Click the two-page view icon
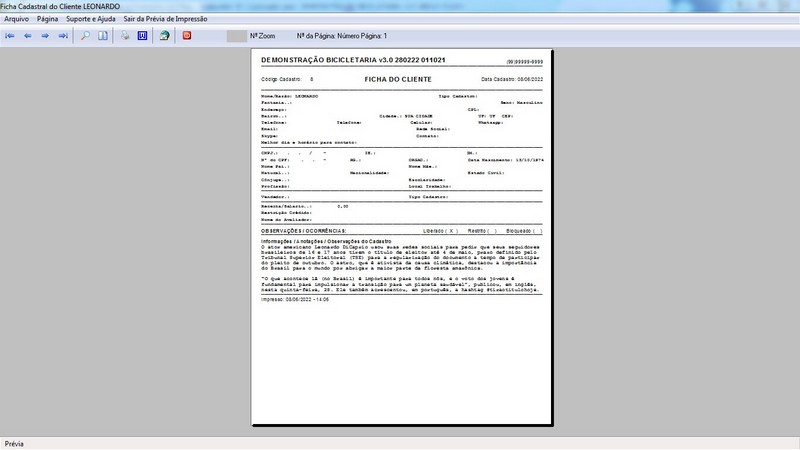Viewport: 800px width, 450px height. [103, 36]
